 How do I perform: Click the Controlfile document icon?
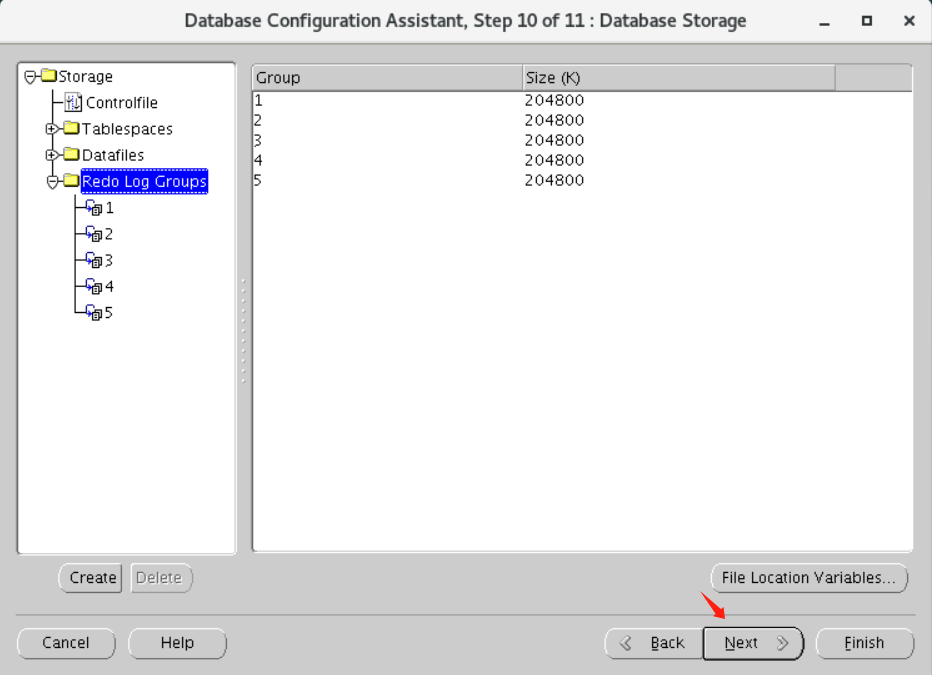tap(73, 102)
